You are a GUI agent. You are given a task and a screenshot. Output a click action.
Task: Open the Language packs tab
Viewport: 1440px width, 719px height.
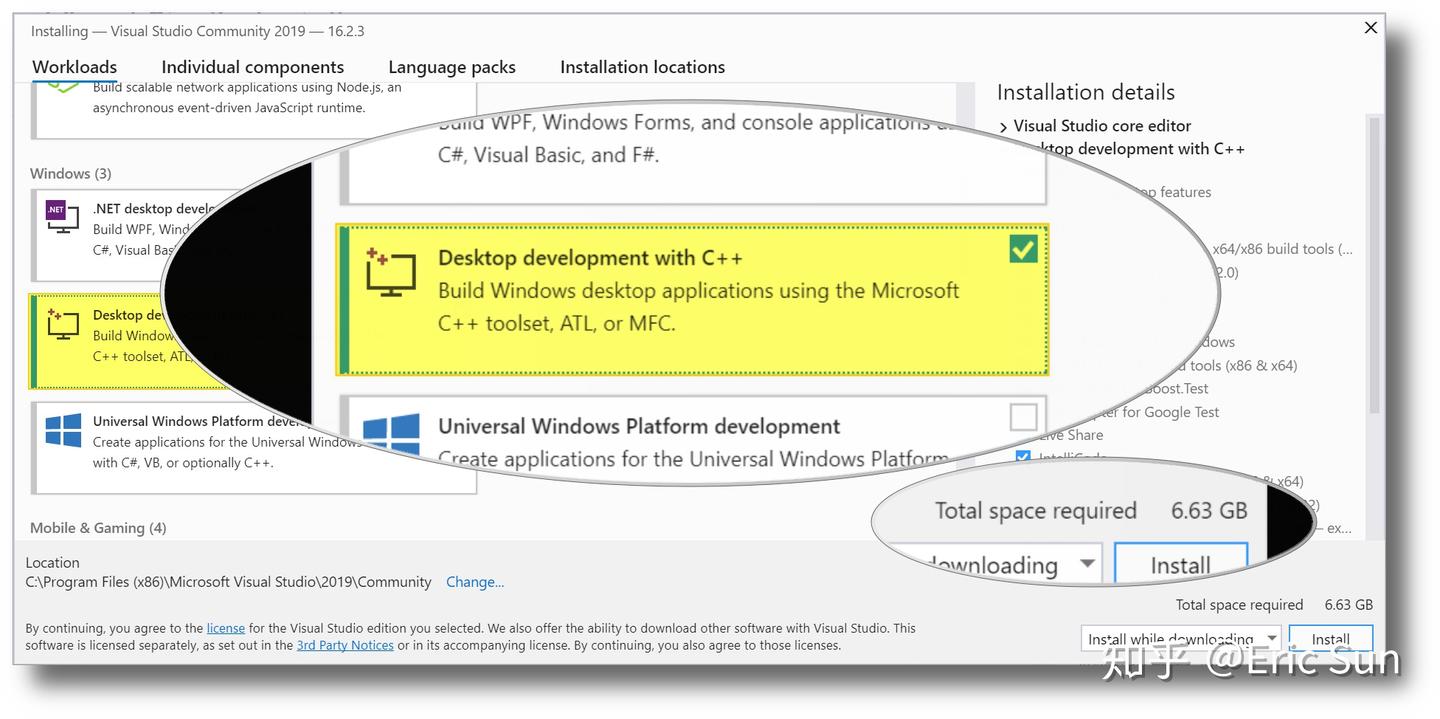pos(451,66)
